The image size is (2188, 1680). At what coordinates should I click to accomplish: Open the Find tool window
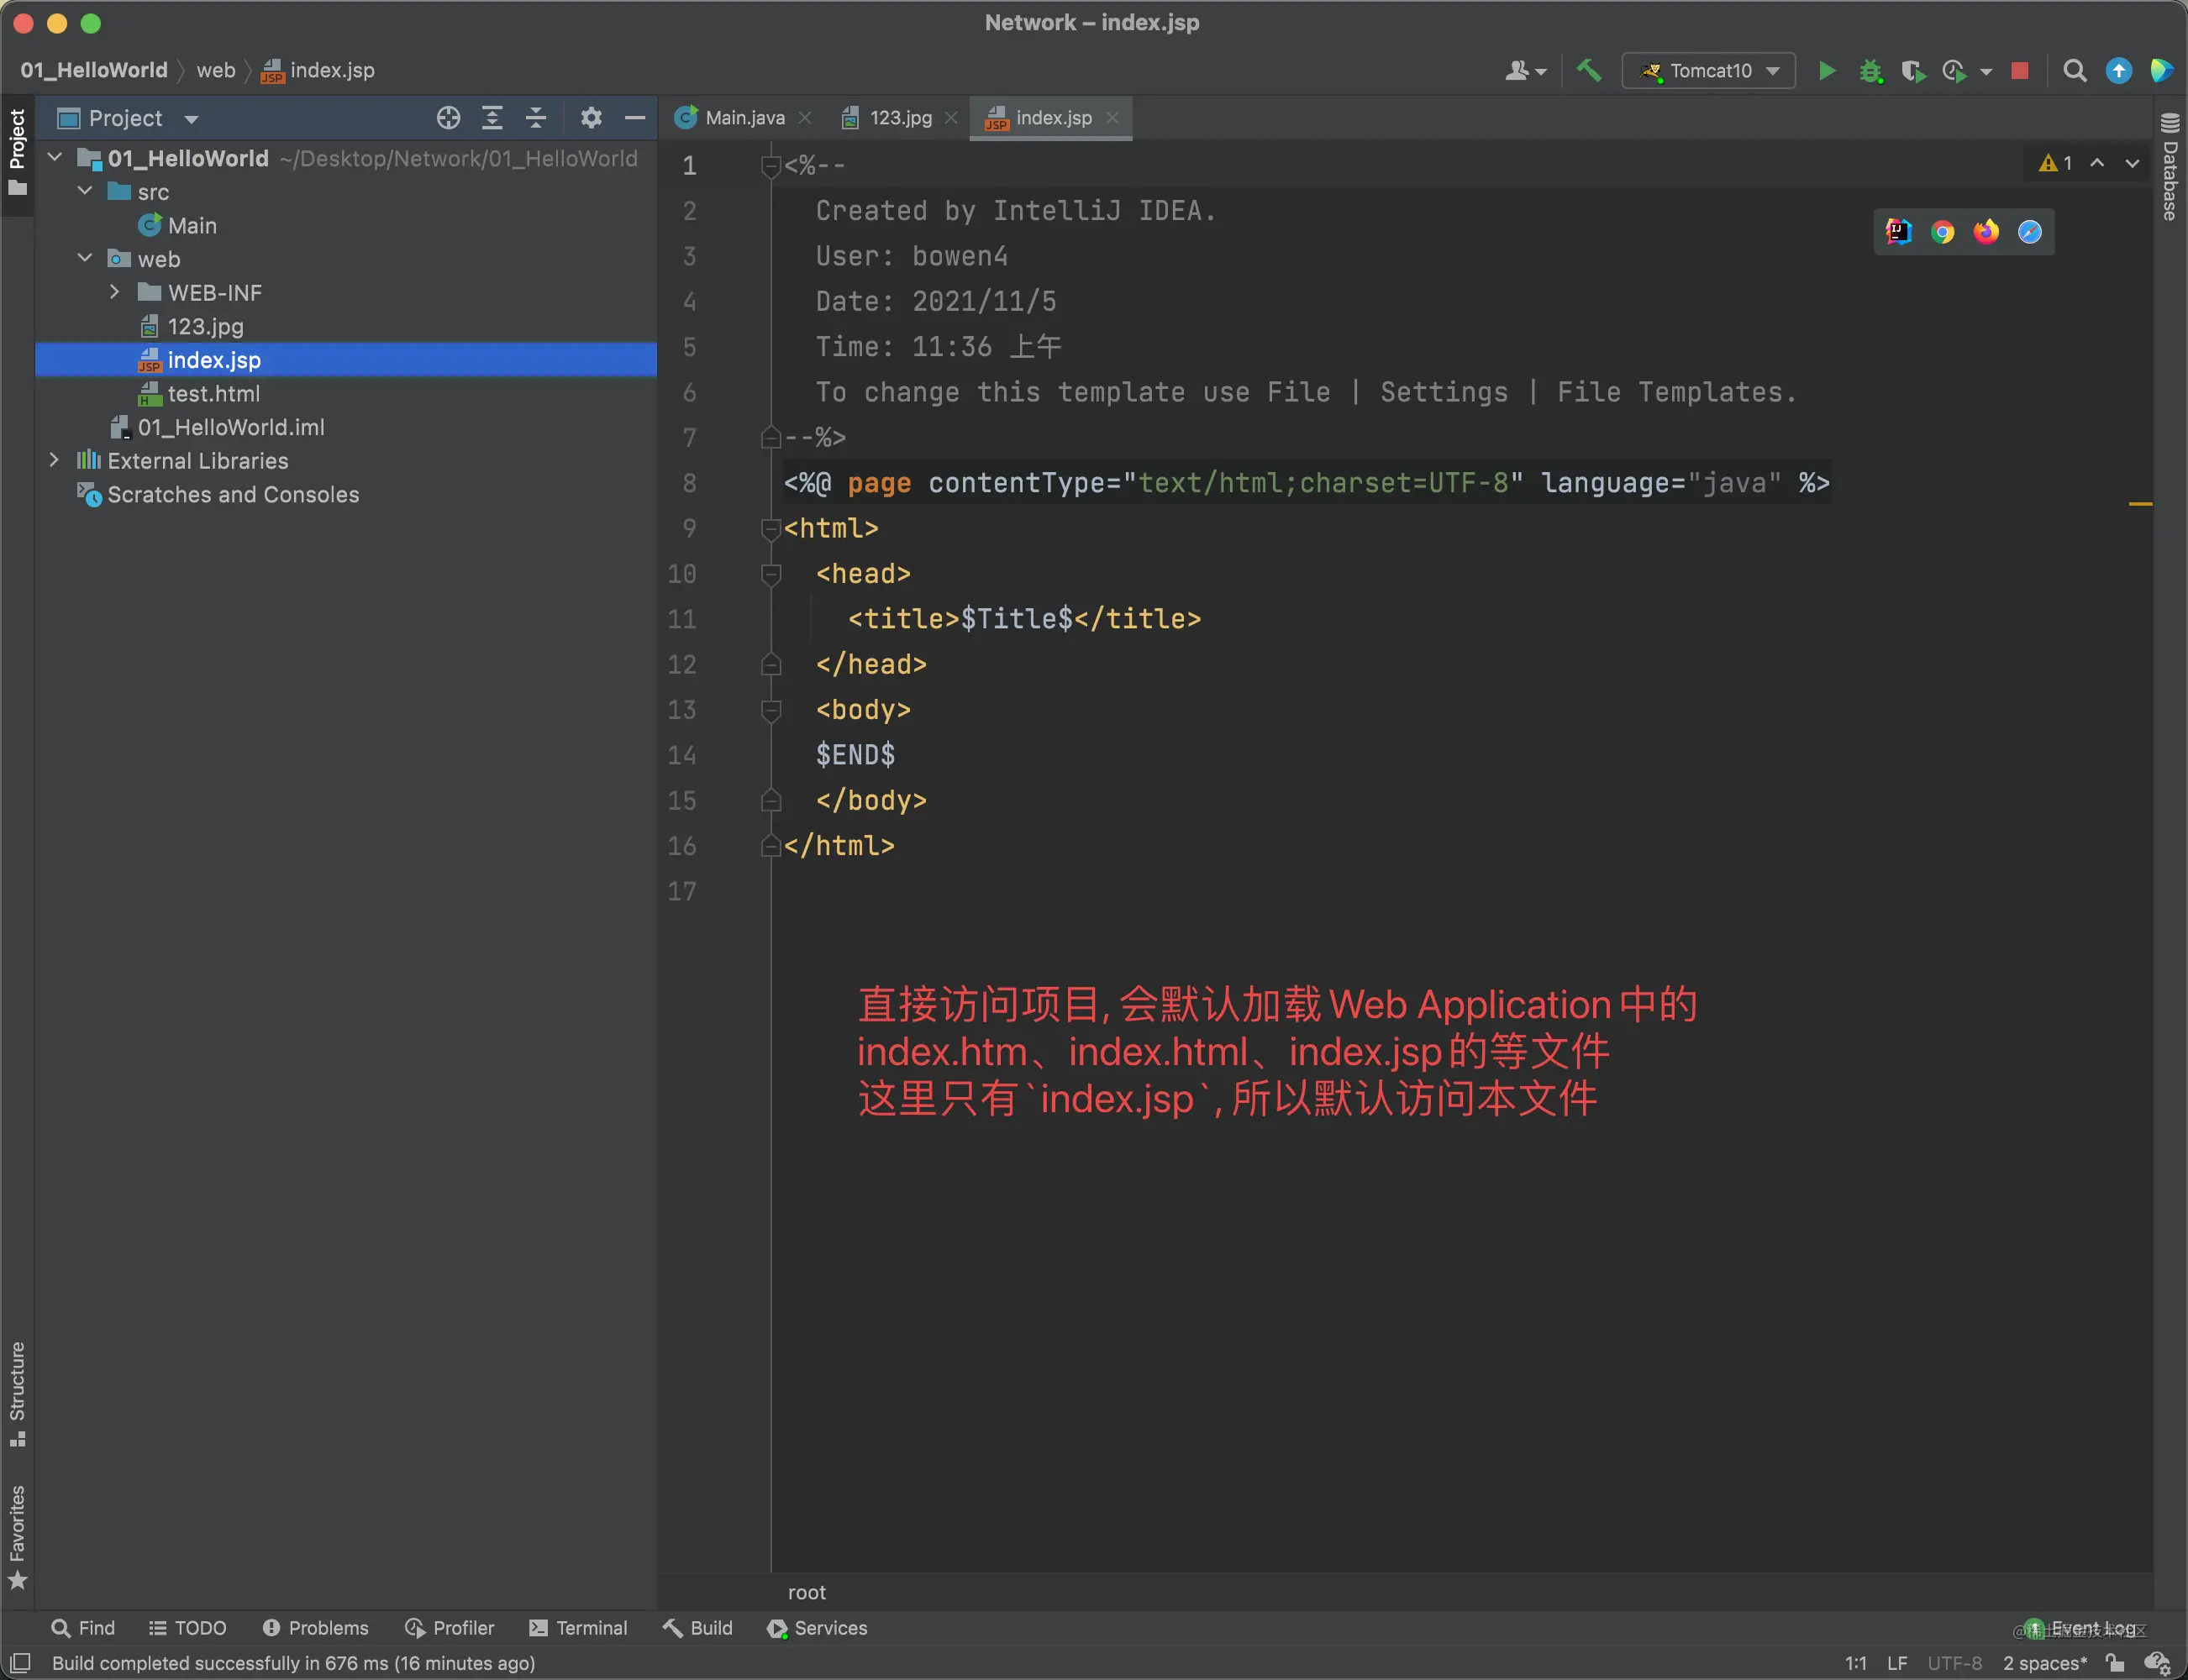[x=83, y=1628]
